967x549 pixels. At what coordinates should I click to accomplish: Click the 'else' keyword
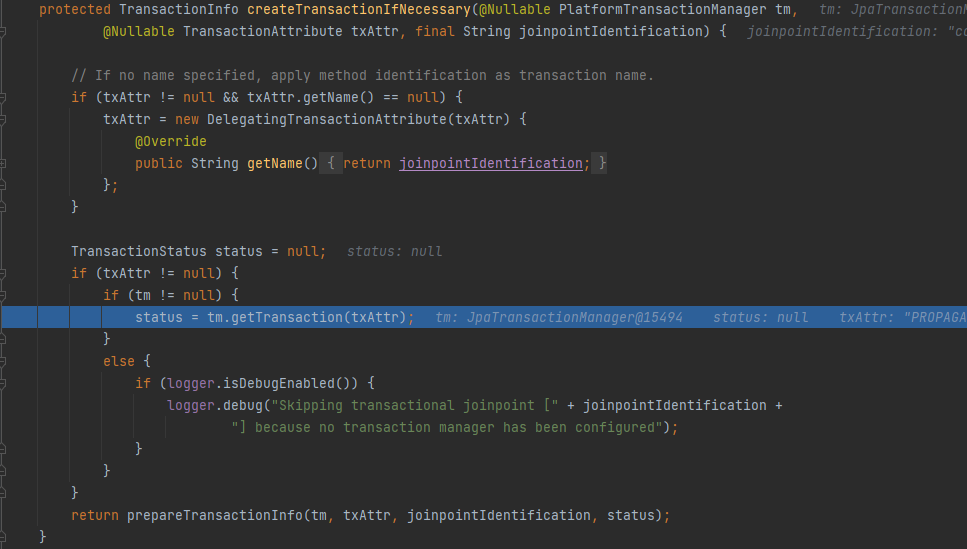[119, 361]
